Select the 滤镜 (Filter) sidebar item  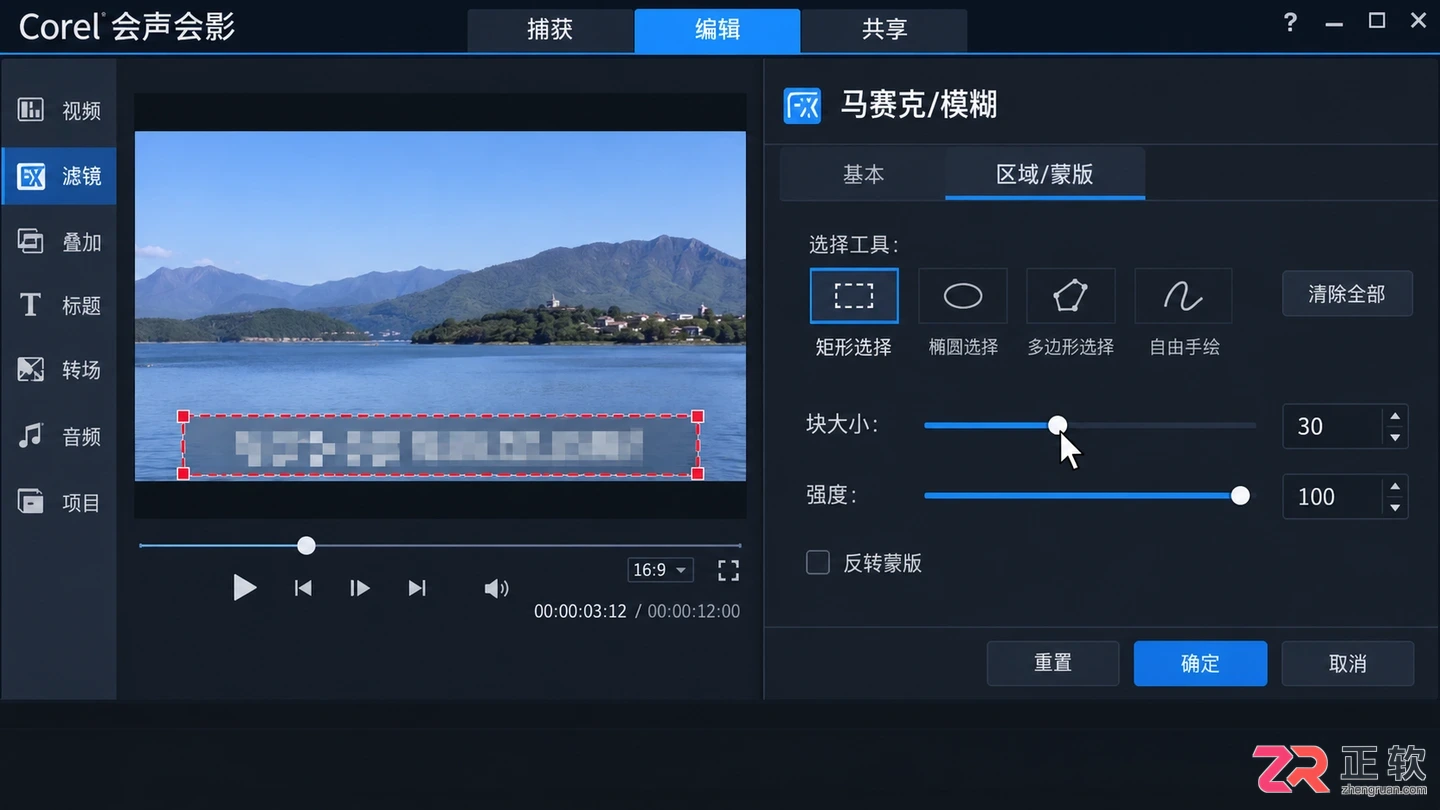coord(59,176)
